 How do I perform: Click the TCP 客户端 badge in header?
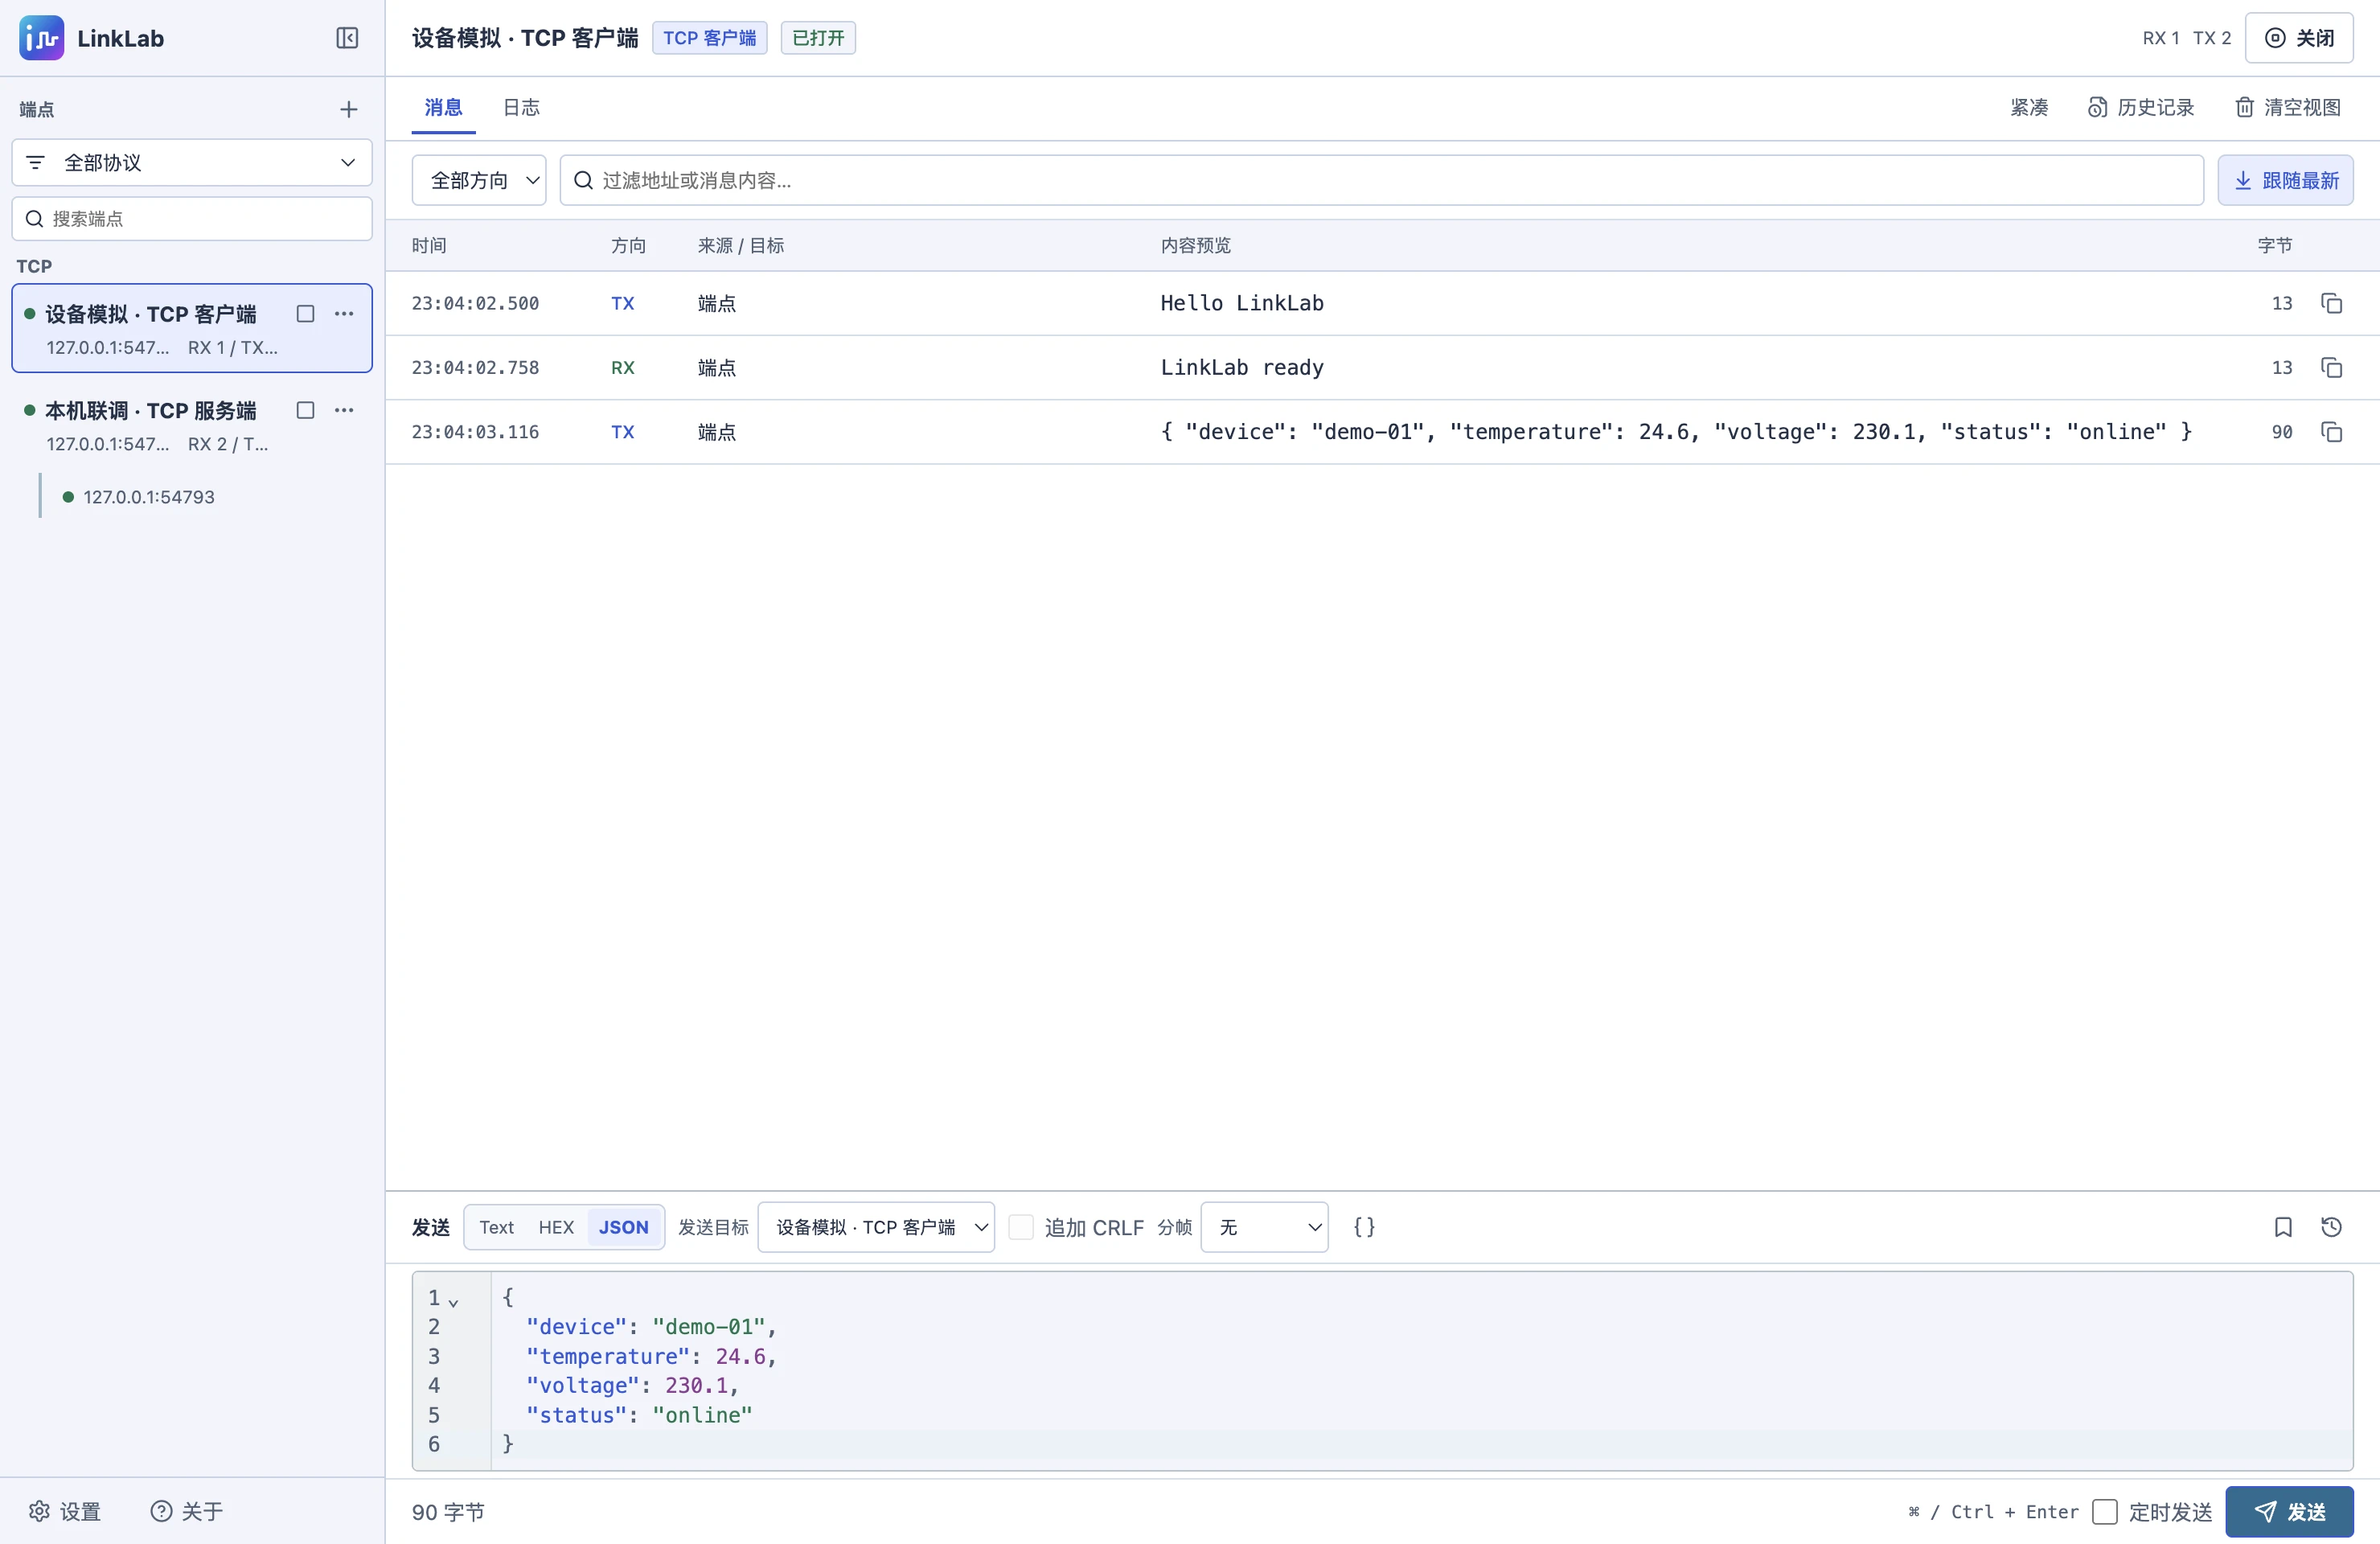709,38
